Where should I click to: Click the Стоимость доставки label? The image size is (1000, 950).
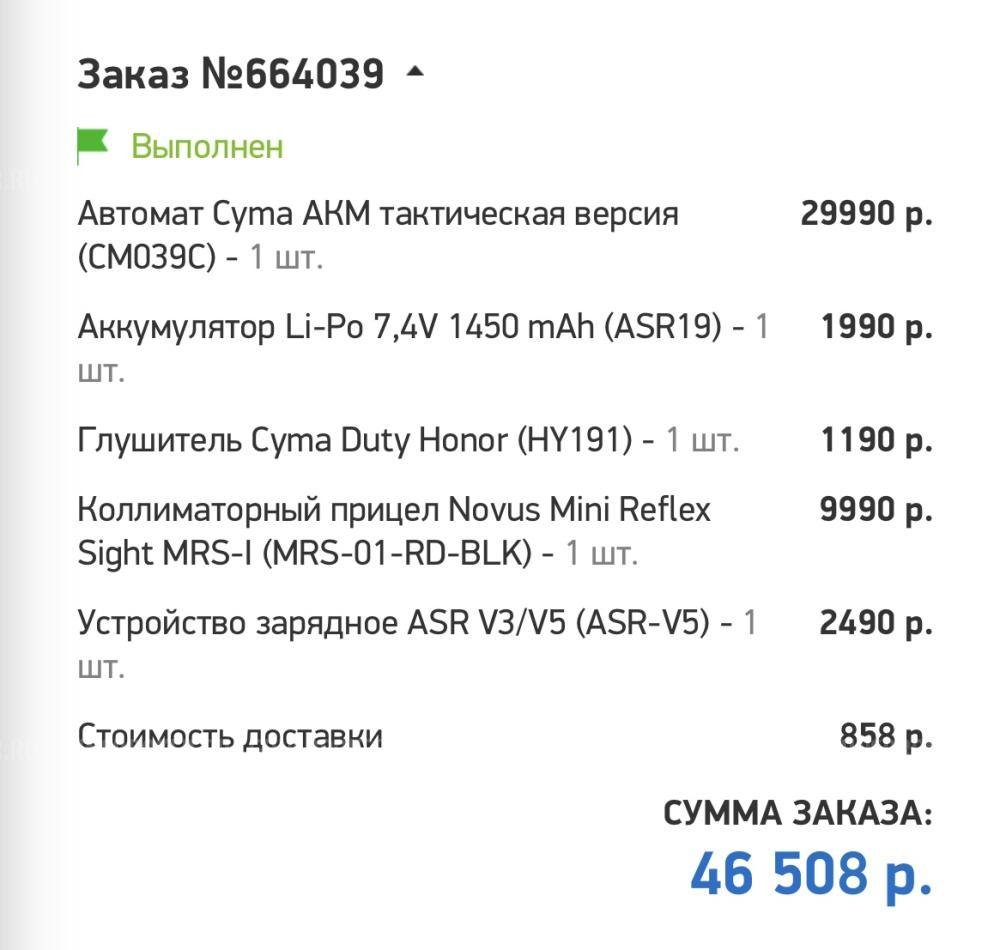point(230,737)
